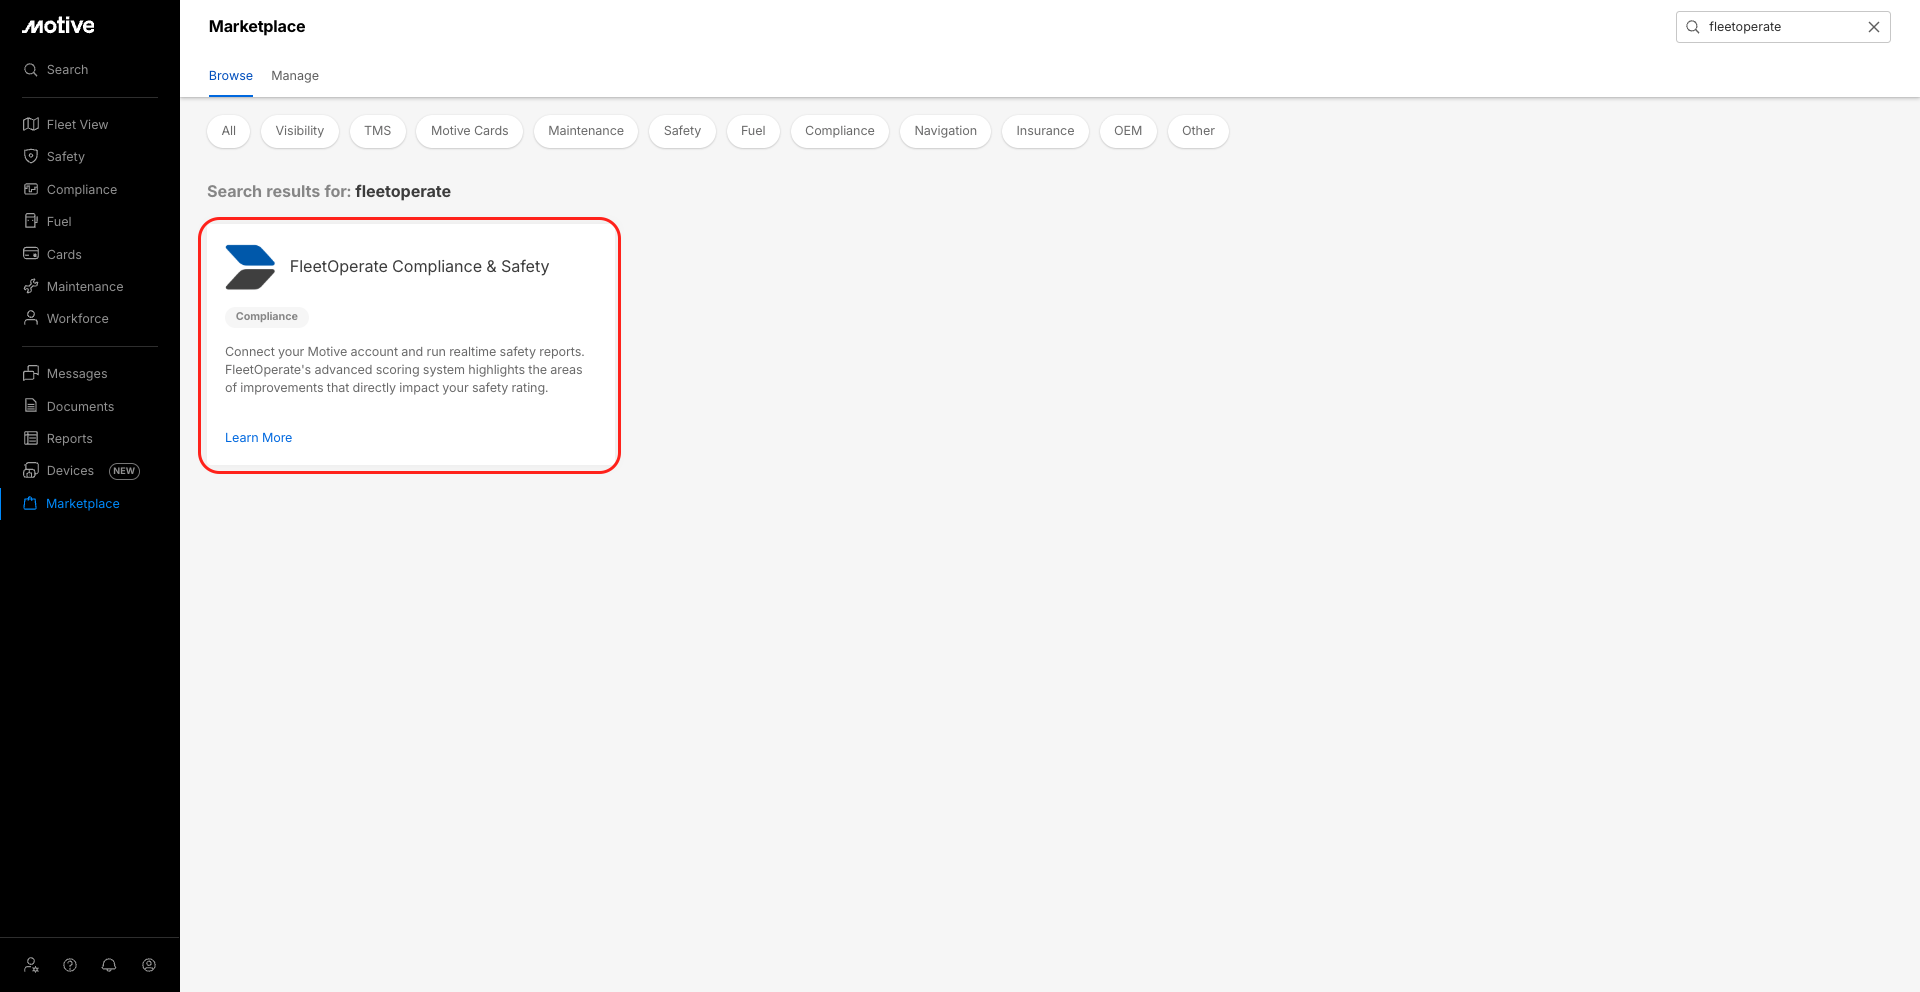Click the admin user settings icon

[31, 965]
